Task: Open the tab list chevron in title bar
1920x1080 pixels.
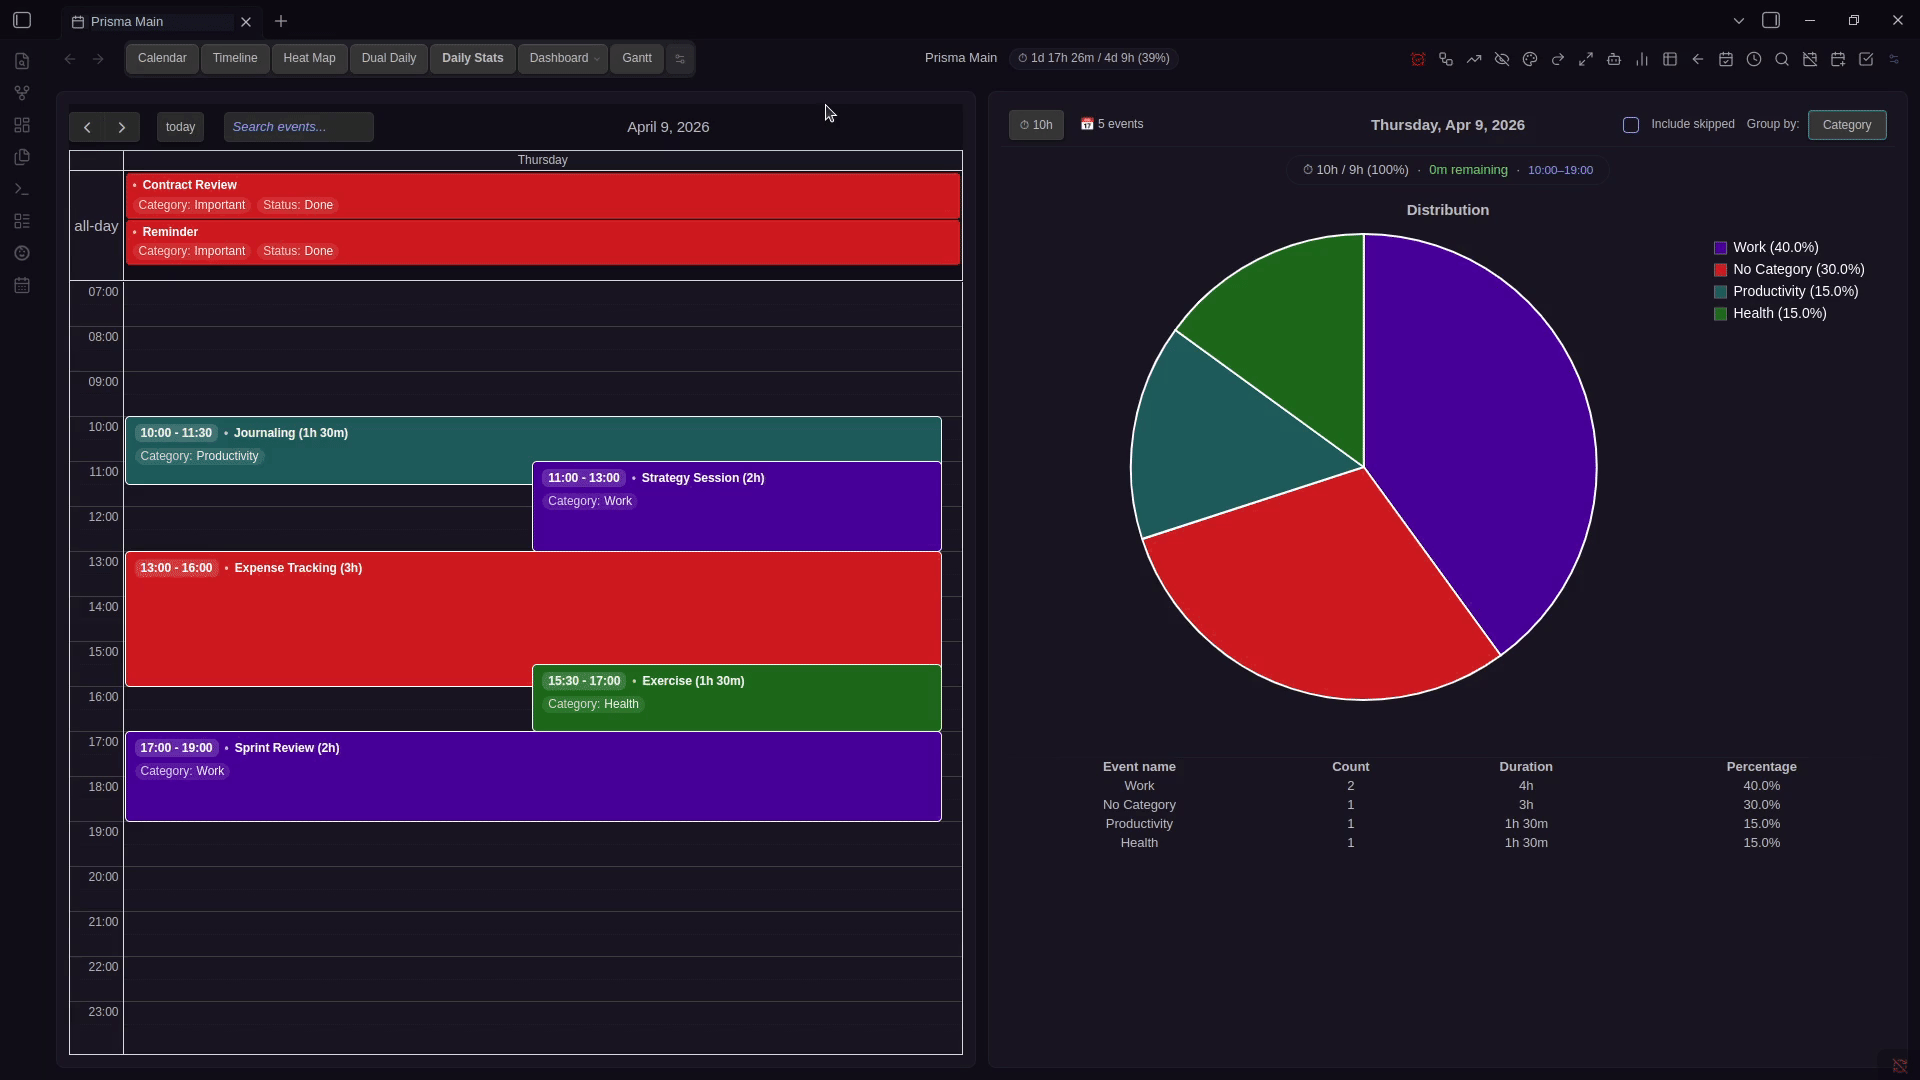Action: [x=1738, y=20]
